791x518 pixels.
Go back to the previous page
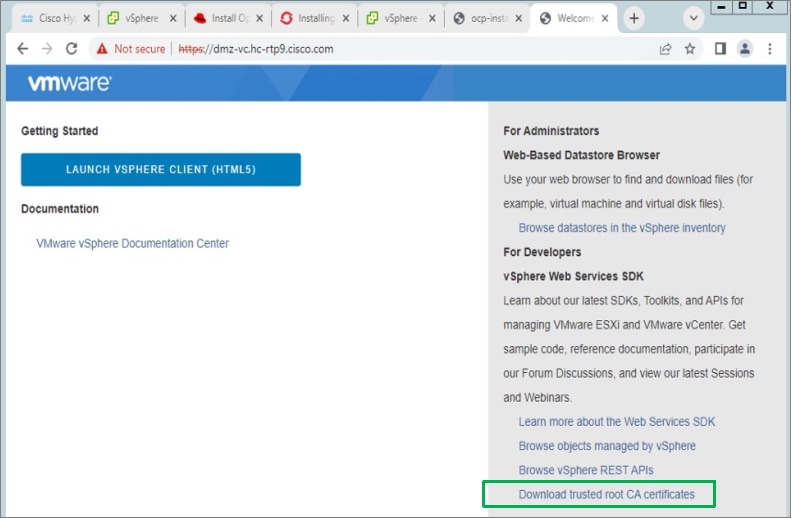click(22, 48)
